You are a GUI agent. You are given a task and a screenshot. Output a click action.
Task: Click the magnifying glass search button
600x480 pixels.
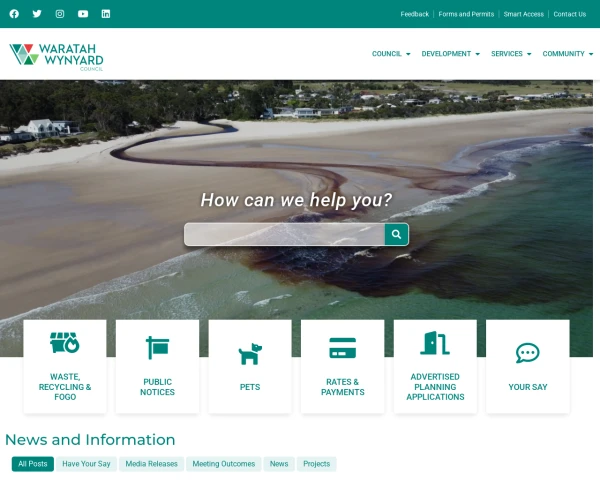pyautogui.click(x=396, y=234)
